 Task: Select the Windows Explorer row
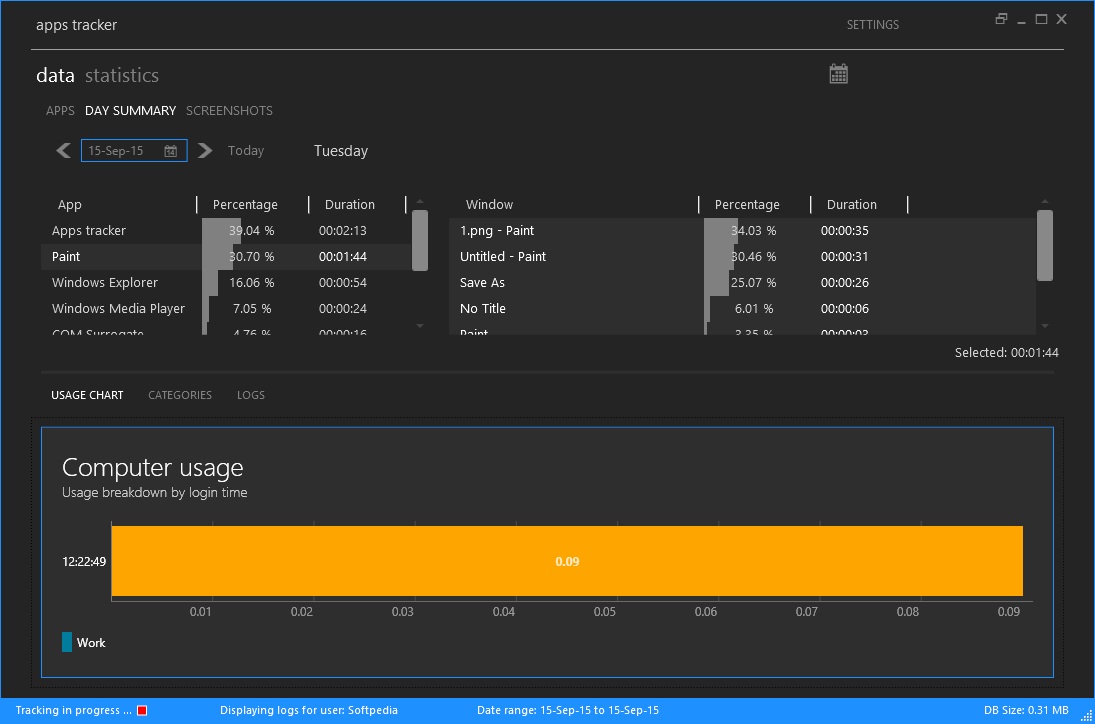[226, 282]
